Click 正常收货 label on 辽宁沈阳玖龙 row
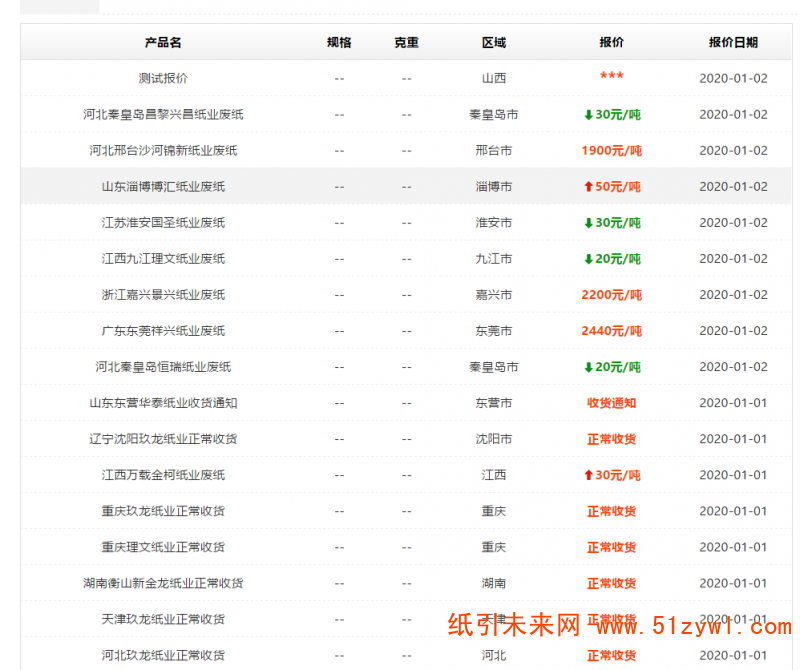 point(612,439)
